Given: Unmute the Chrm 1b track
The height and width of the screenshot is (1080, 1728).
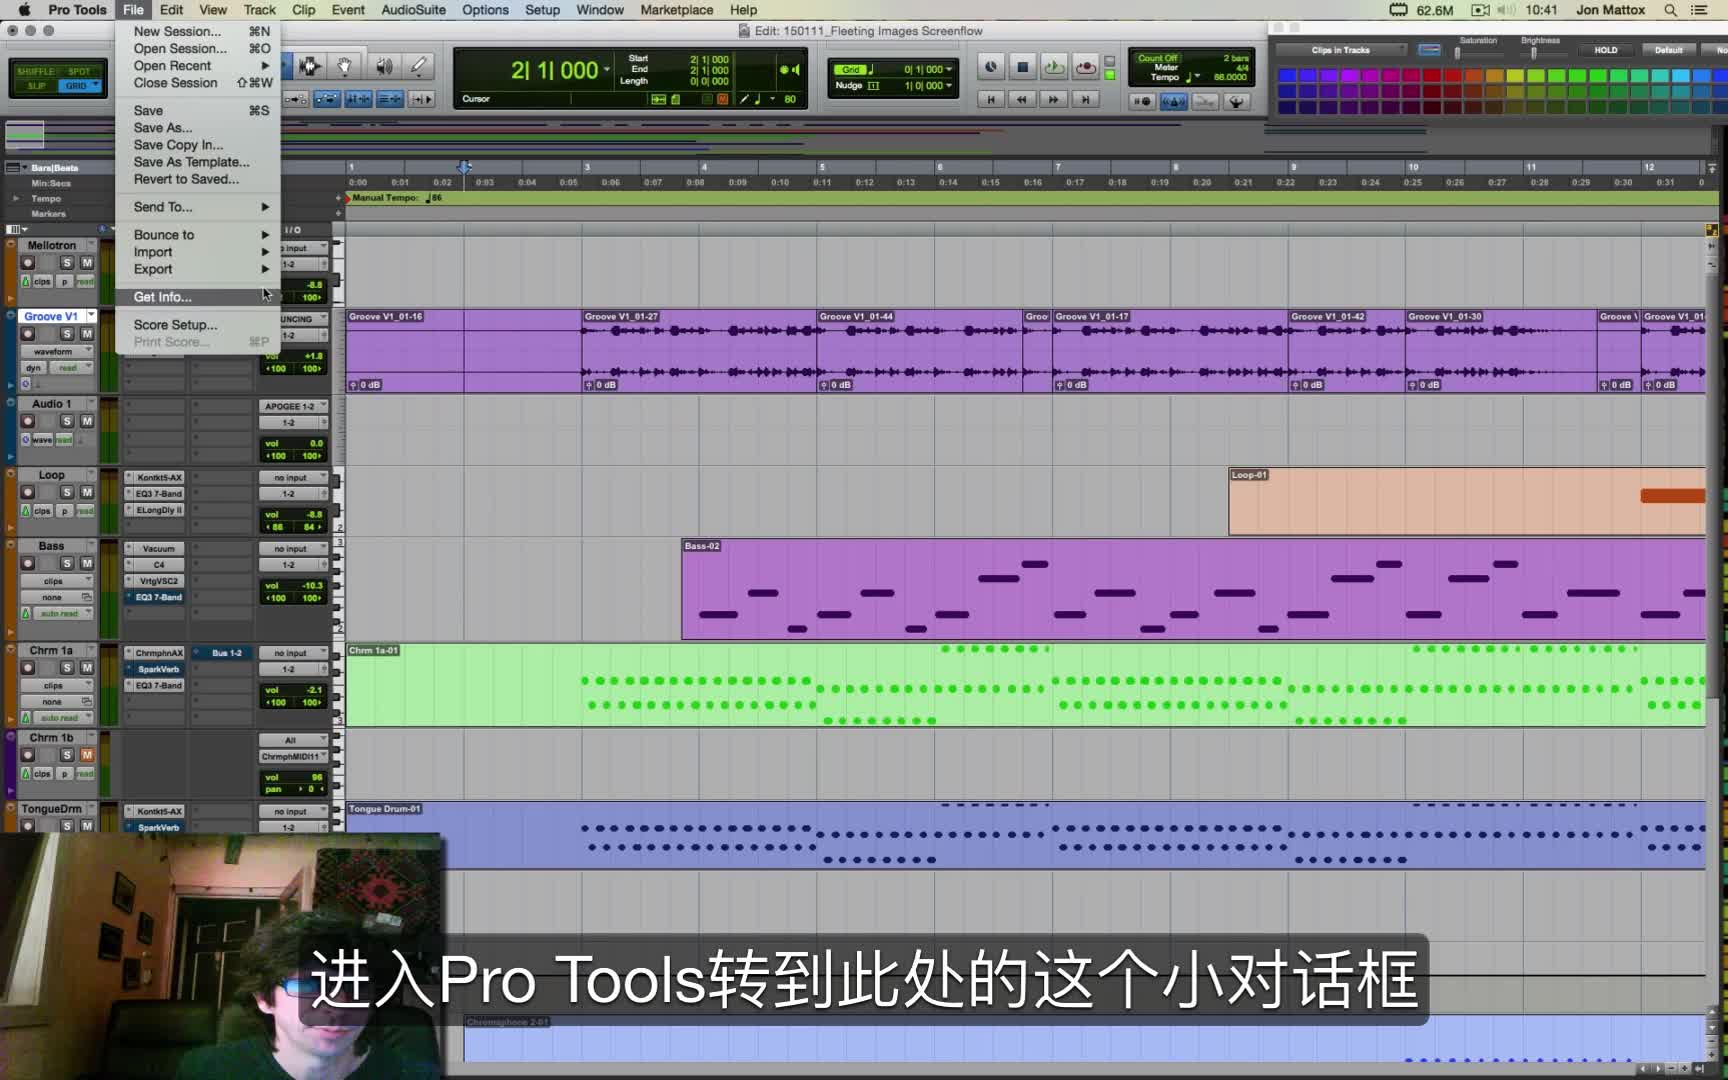Looking at the screenshot, I should tap(87, 755).
